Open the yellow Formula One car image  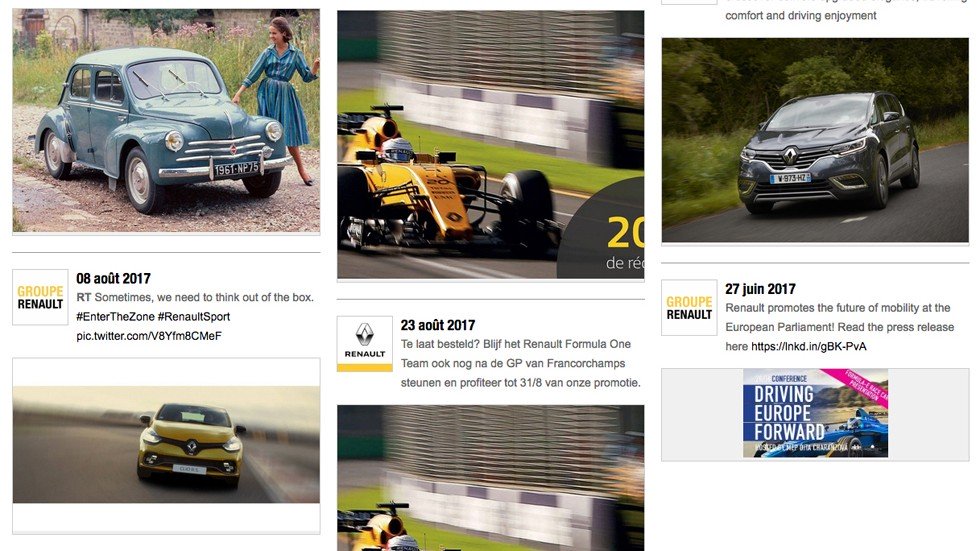pos(491,144)
